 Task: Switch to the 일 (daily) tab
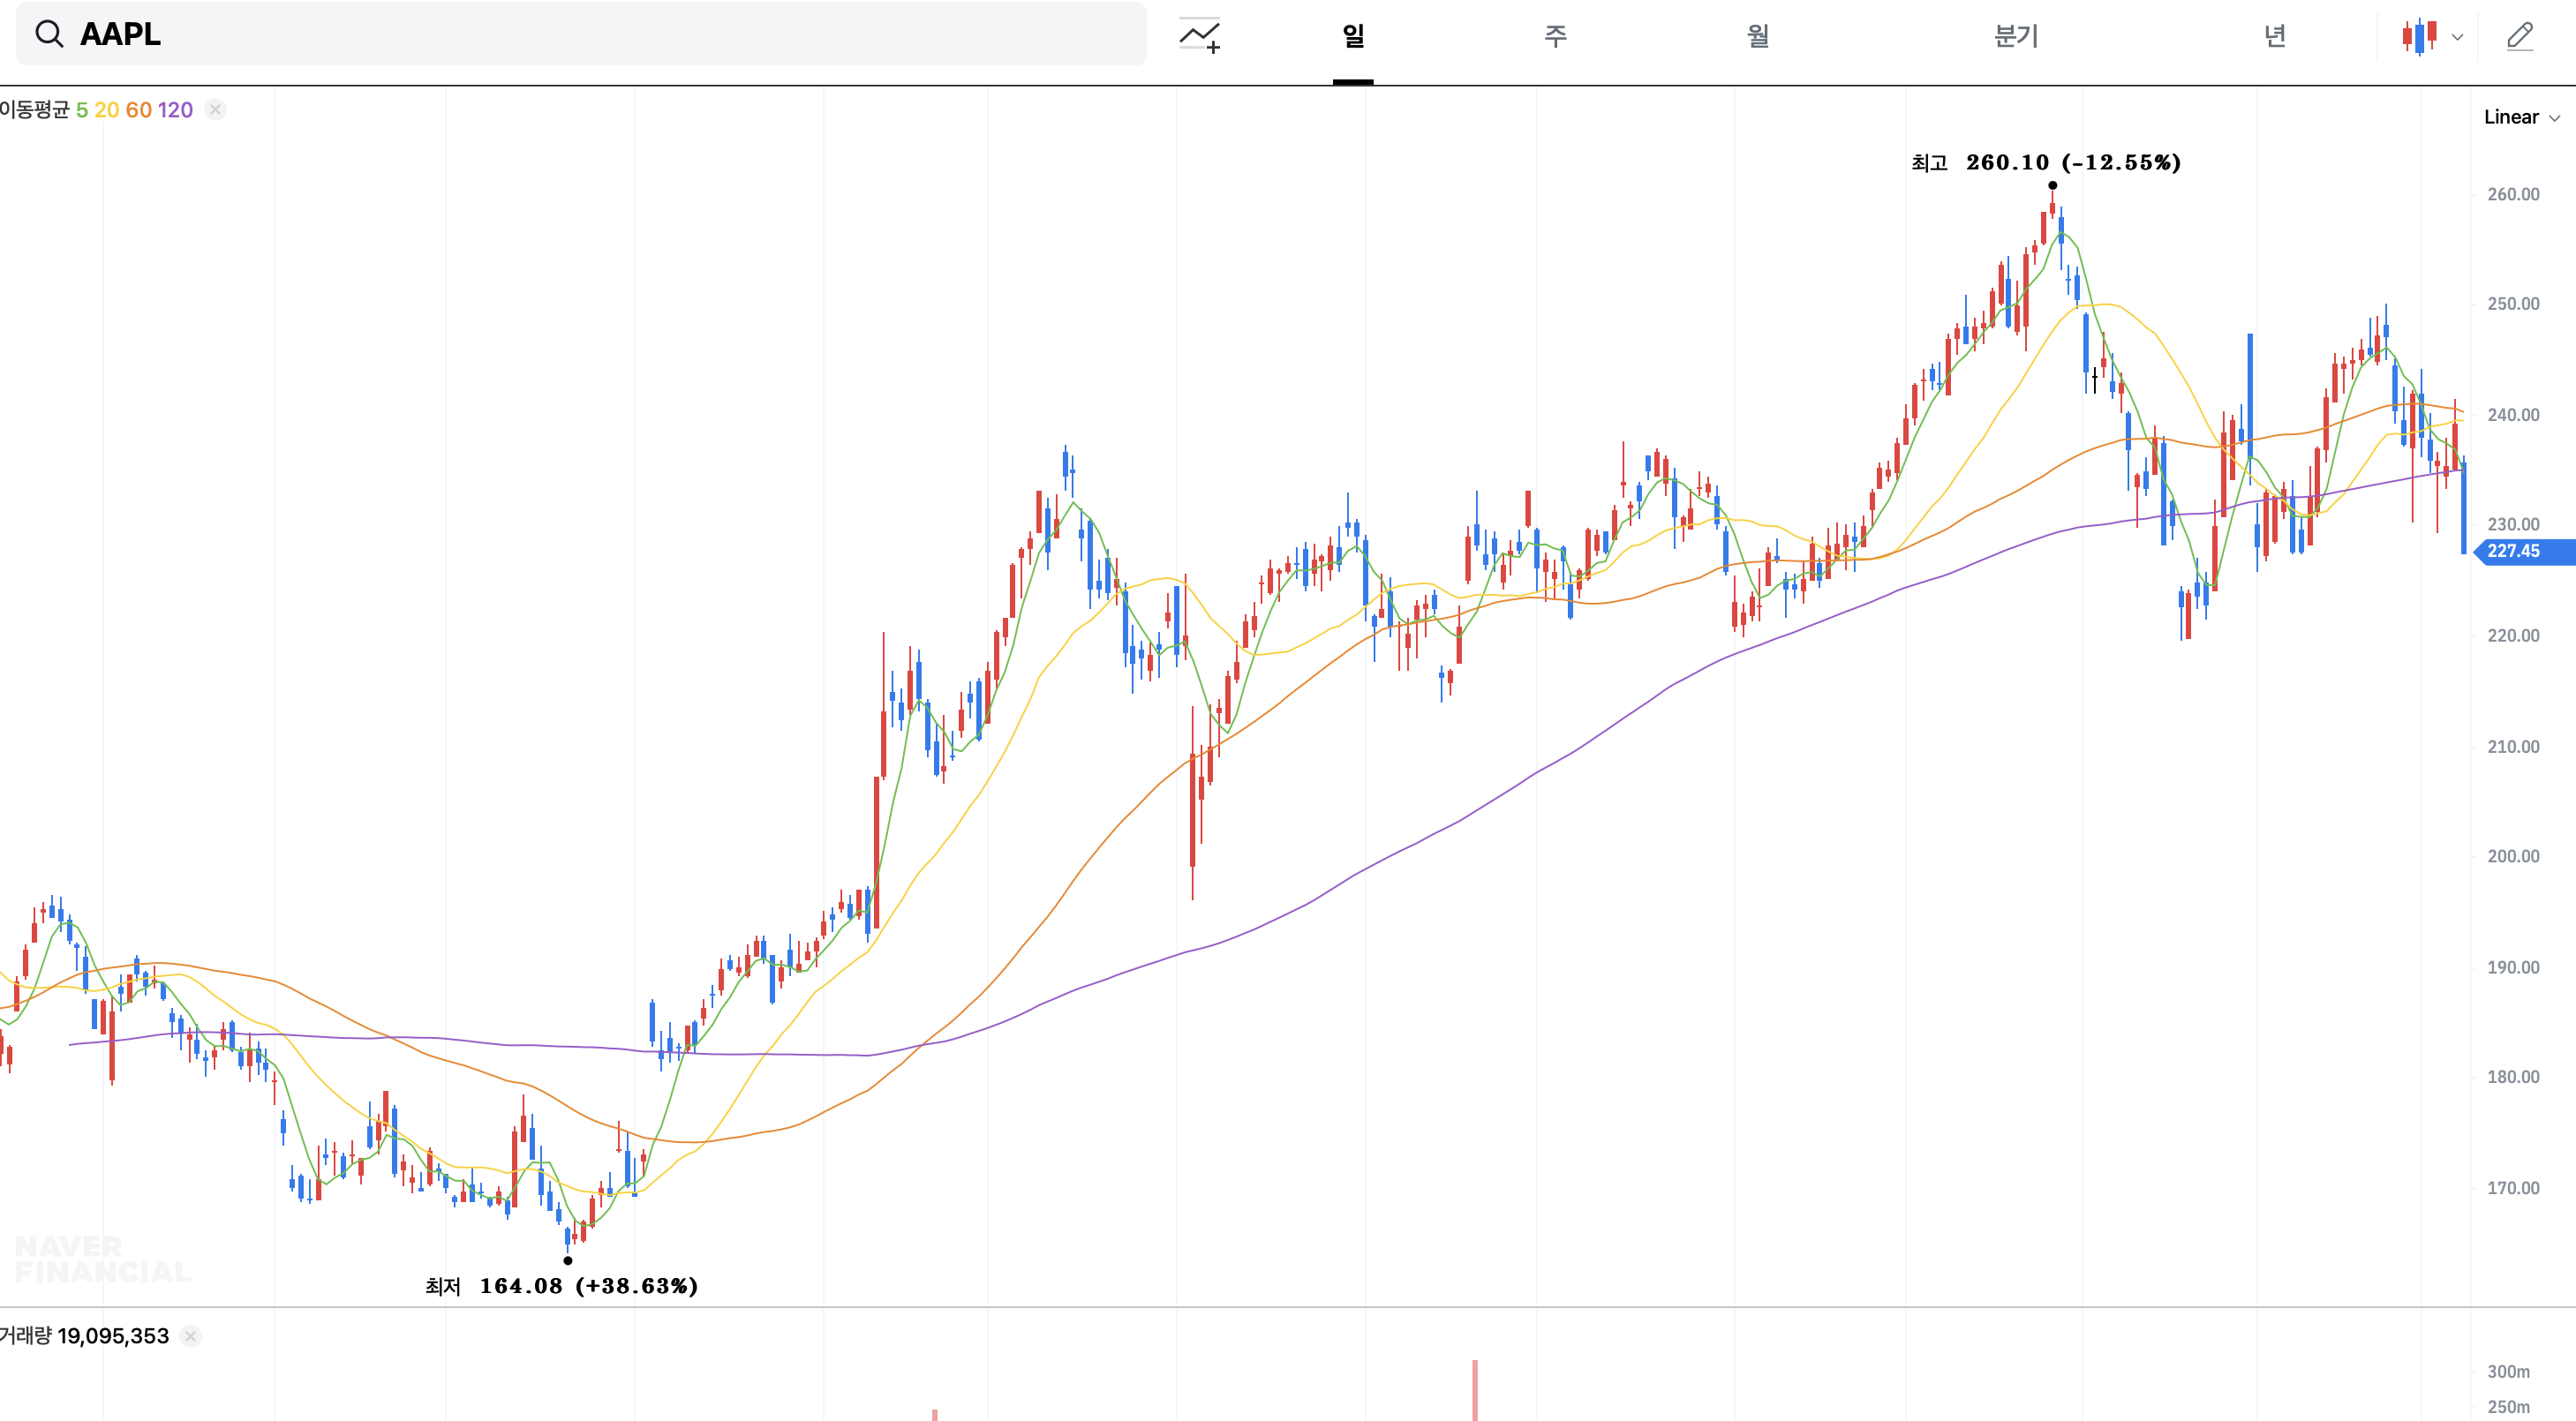[x=1353, y=36]
